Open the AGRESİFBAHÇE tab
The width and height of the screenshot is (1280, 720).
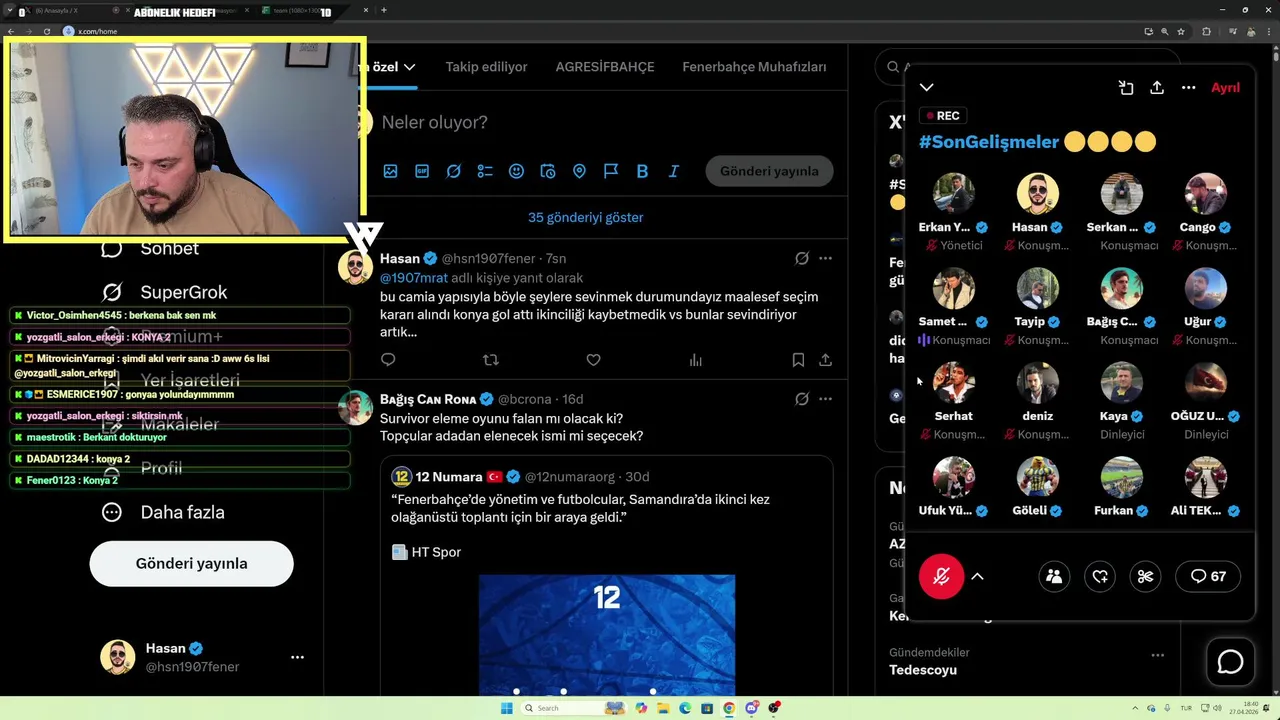(x=605, y=67)
